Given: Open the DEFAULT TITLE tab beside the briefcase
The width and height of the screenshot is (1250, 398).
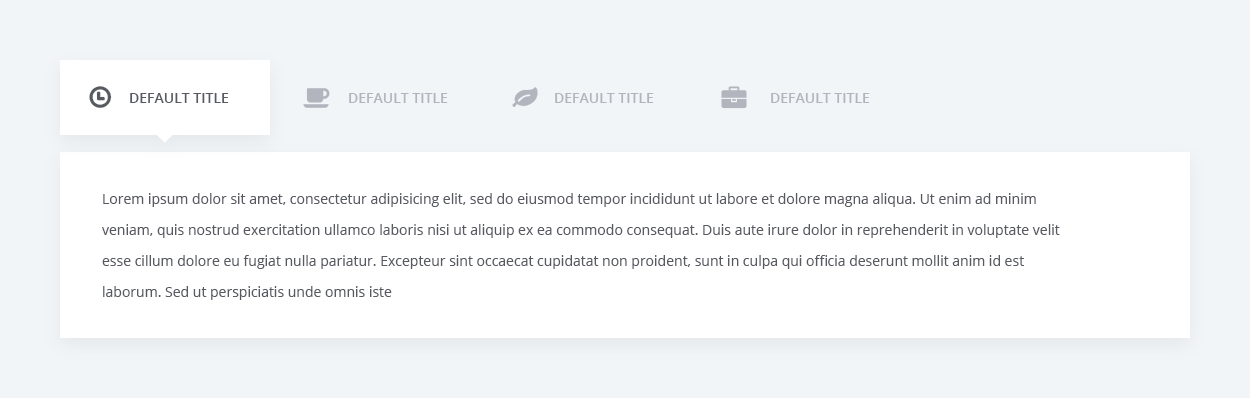Looking at the screenshot, I should coord(820,98).
